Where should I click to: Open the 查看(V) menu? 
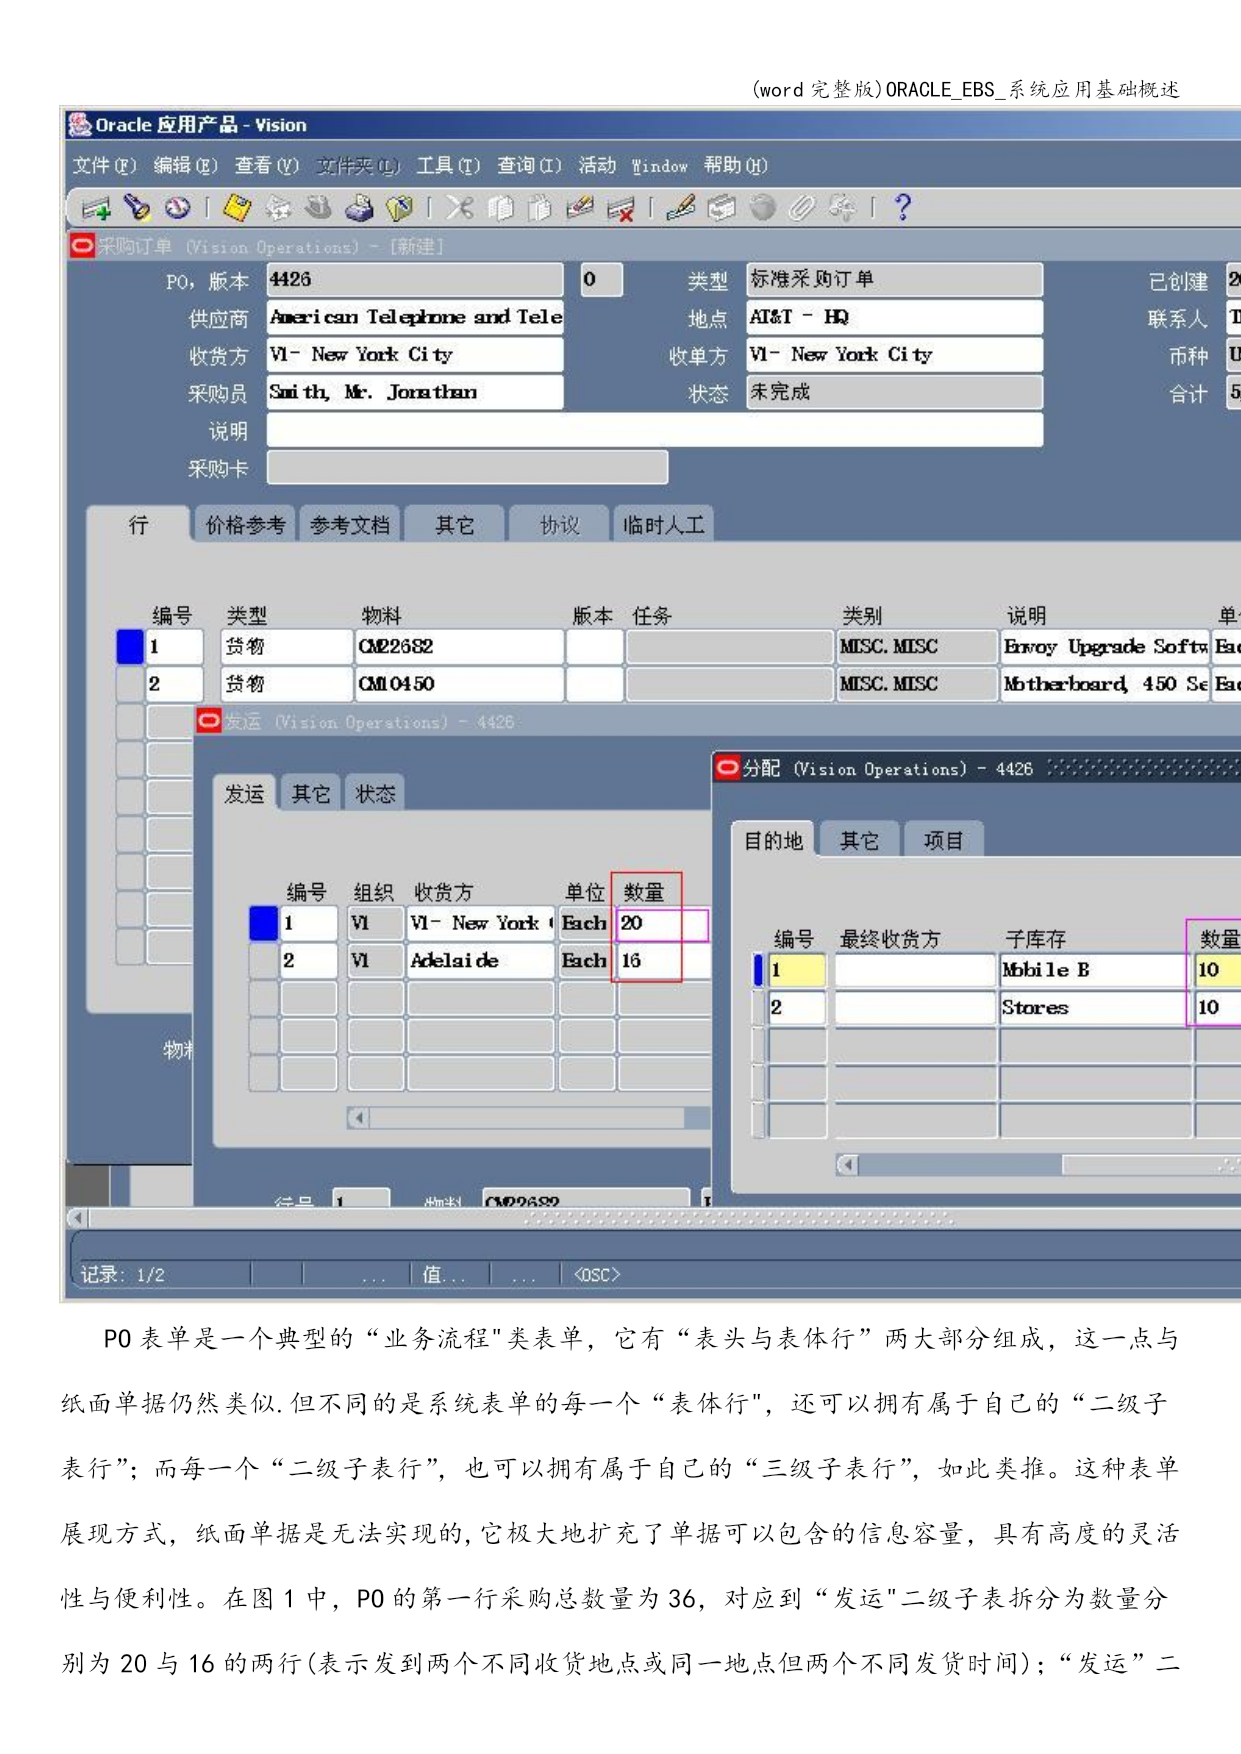(267, 165)
